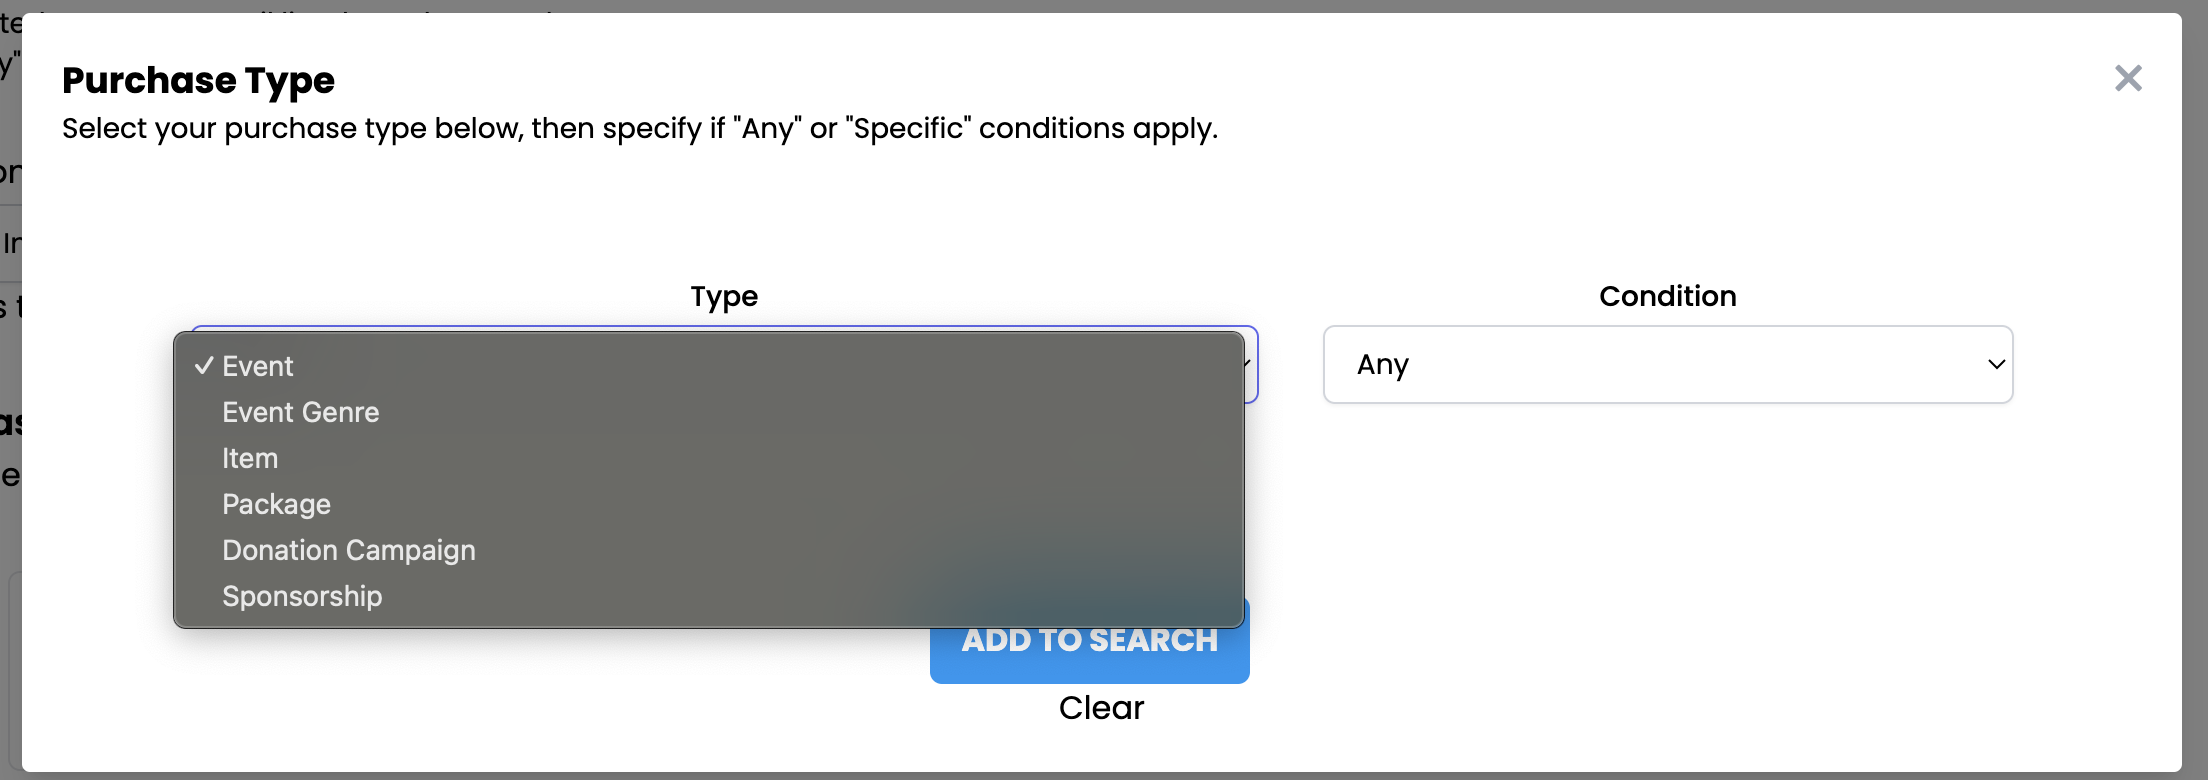
Task: Close the Purchase Type dialog
Action: pos(2128,78)
